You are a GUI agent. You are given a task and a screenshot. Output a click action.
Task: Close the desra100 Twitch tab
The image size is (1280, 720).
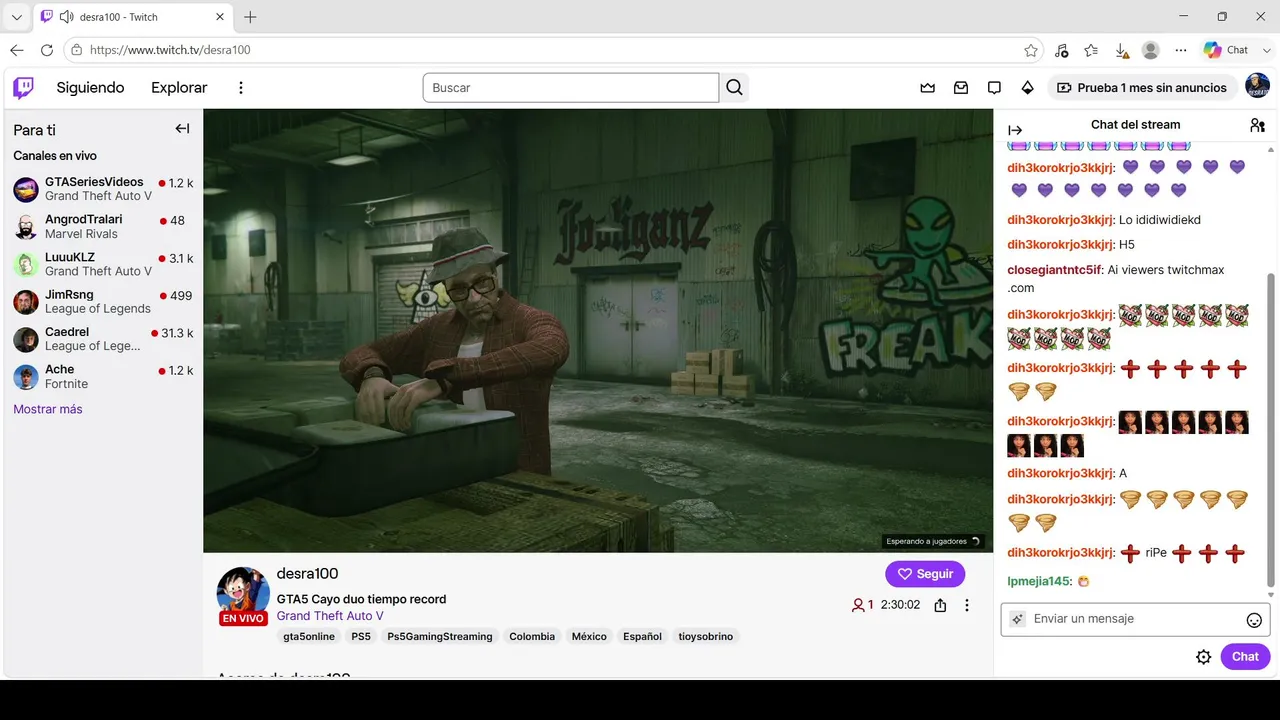tap(220, 17)
